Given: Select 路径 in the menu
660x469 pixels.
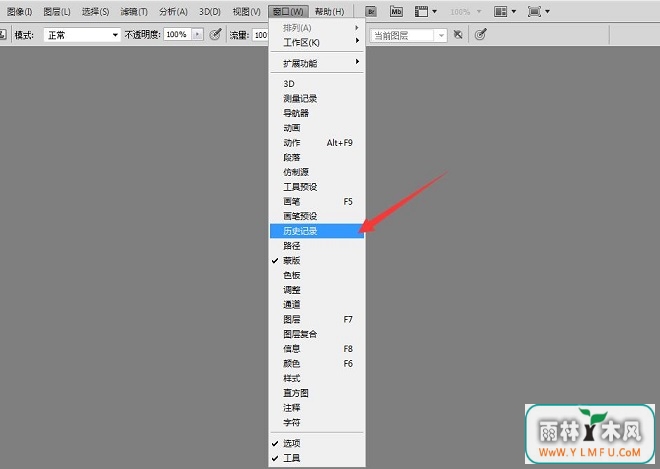Looking at the screenshot, I should pos(317,246).
